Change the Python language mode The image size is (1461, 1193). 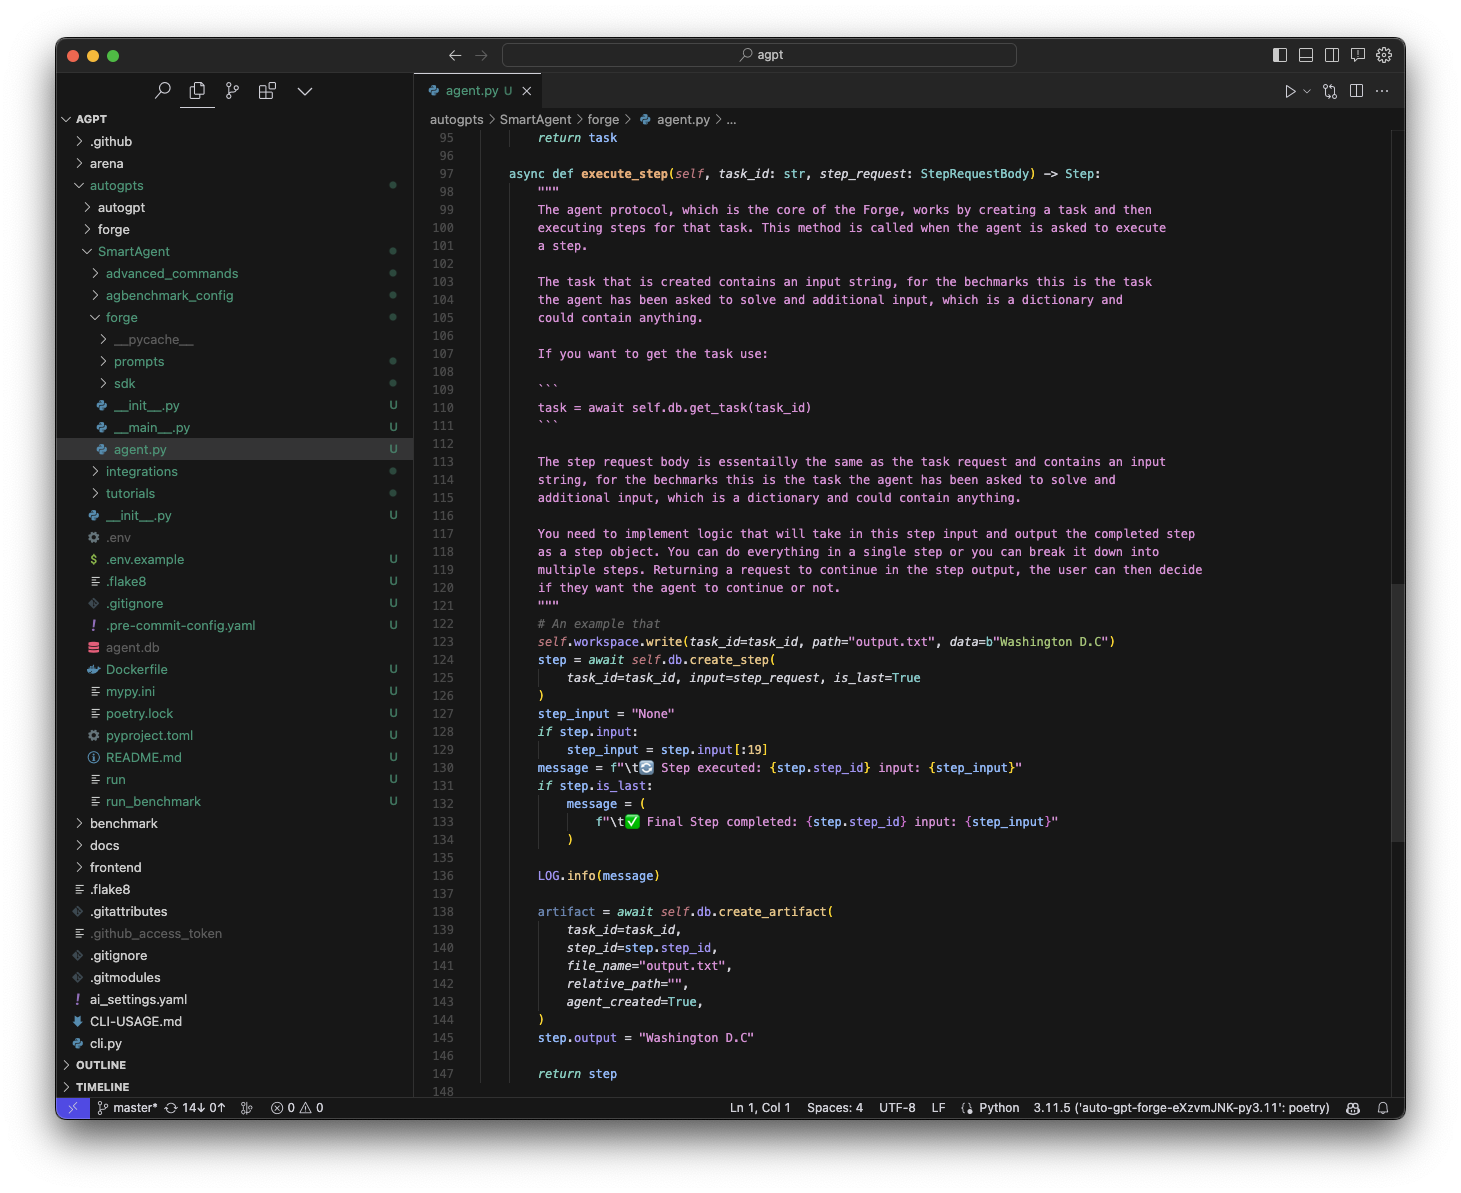(x=998, y=1108)
